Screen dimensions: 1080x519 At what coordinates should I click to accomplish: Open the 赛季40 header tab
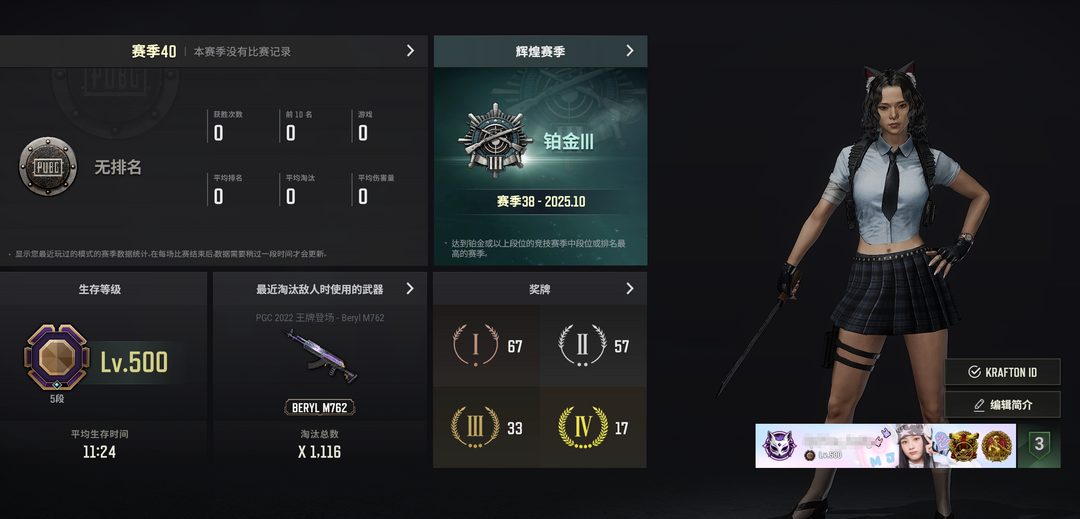tap(154, 52)
